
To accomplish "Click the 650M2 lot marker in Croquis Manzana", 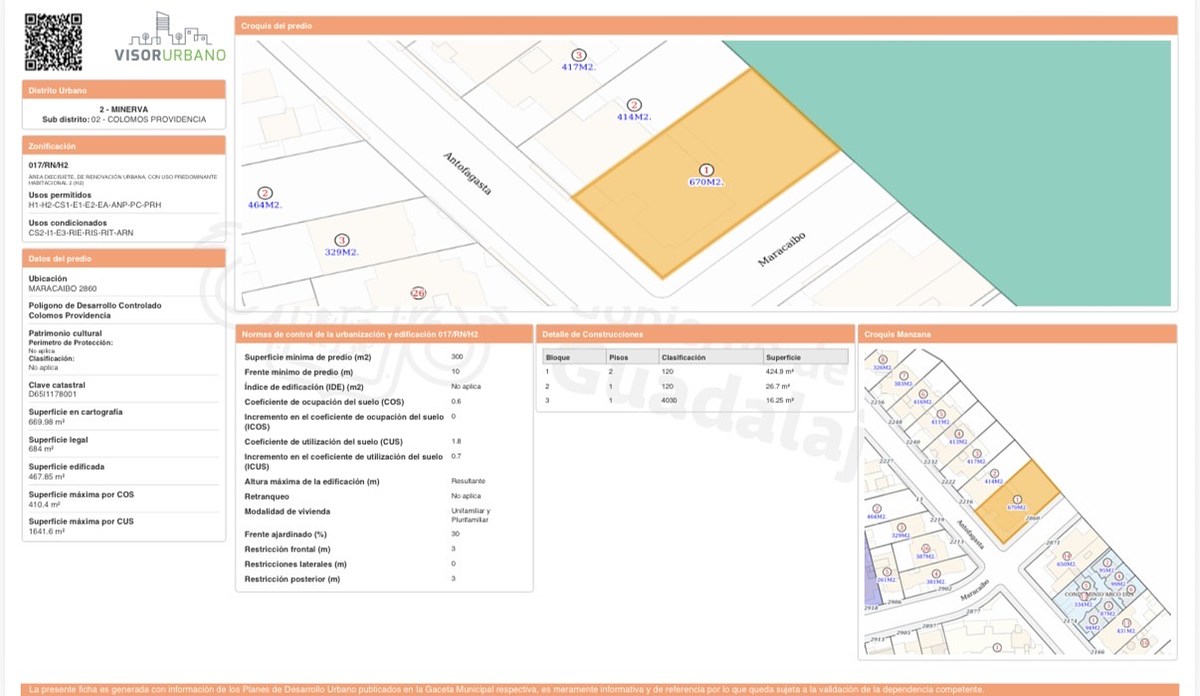I will click(x=1066, y=558).
